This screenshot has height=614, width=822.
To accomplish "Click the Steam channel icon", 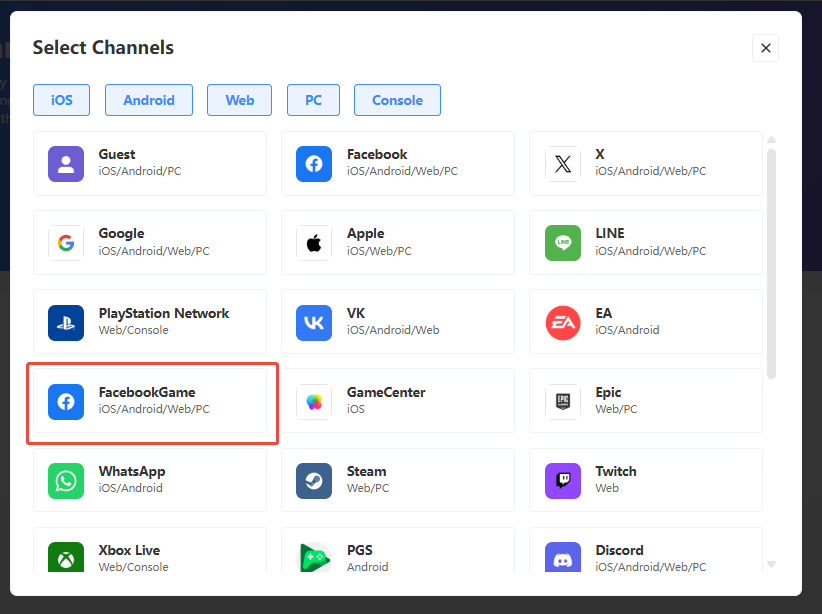I will pyautogui.click(x=314, y=480).
